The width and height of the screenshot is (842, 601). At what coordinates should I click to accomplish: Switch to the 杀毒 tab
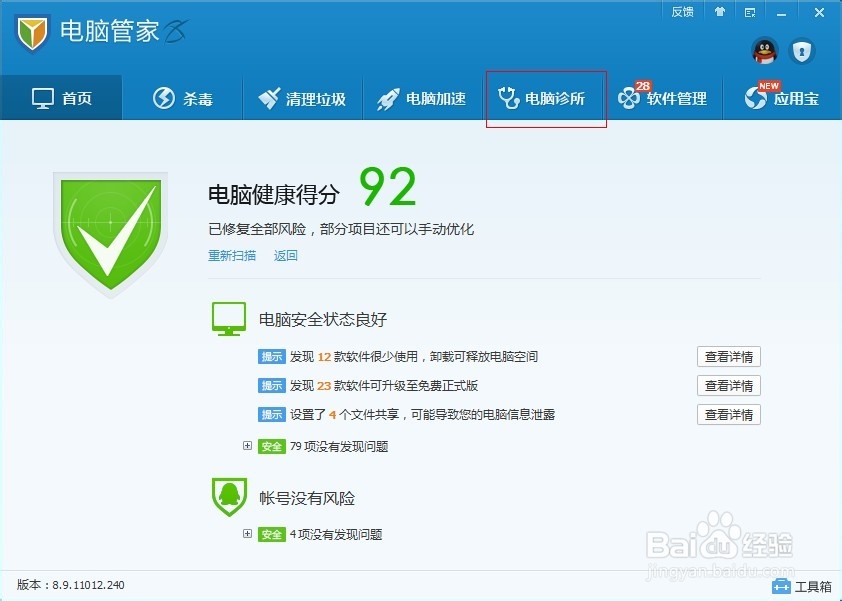click(x=183, y=98)
